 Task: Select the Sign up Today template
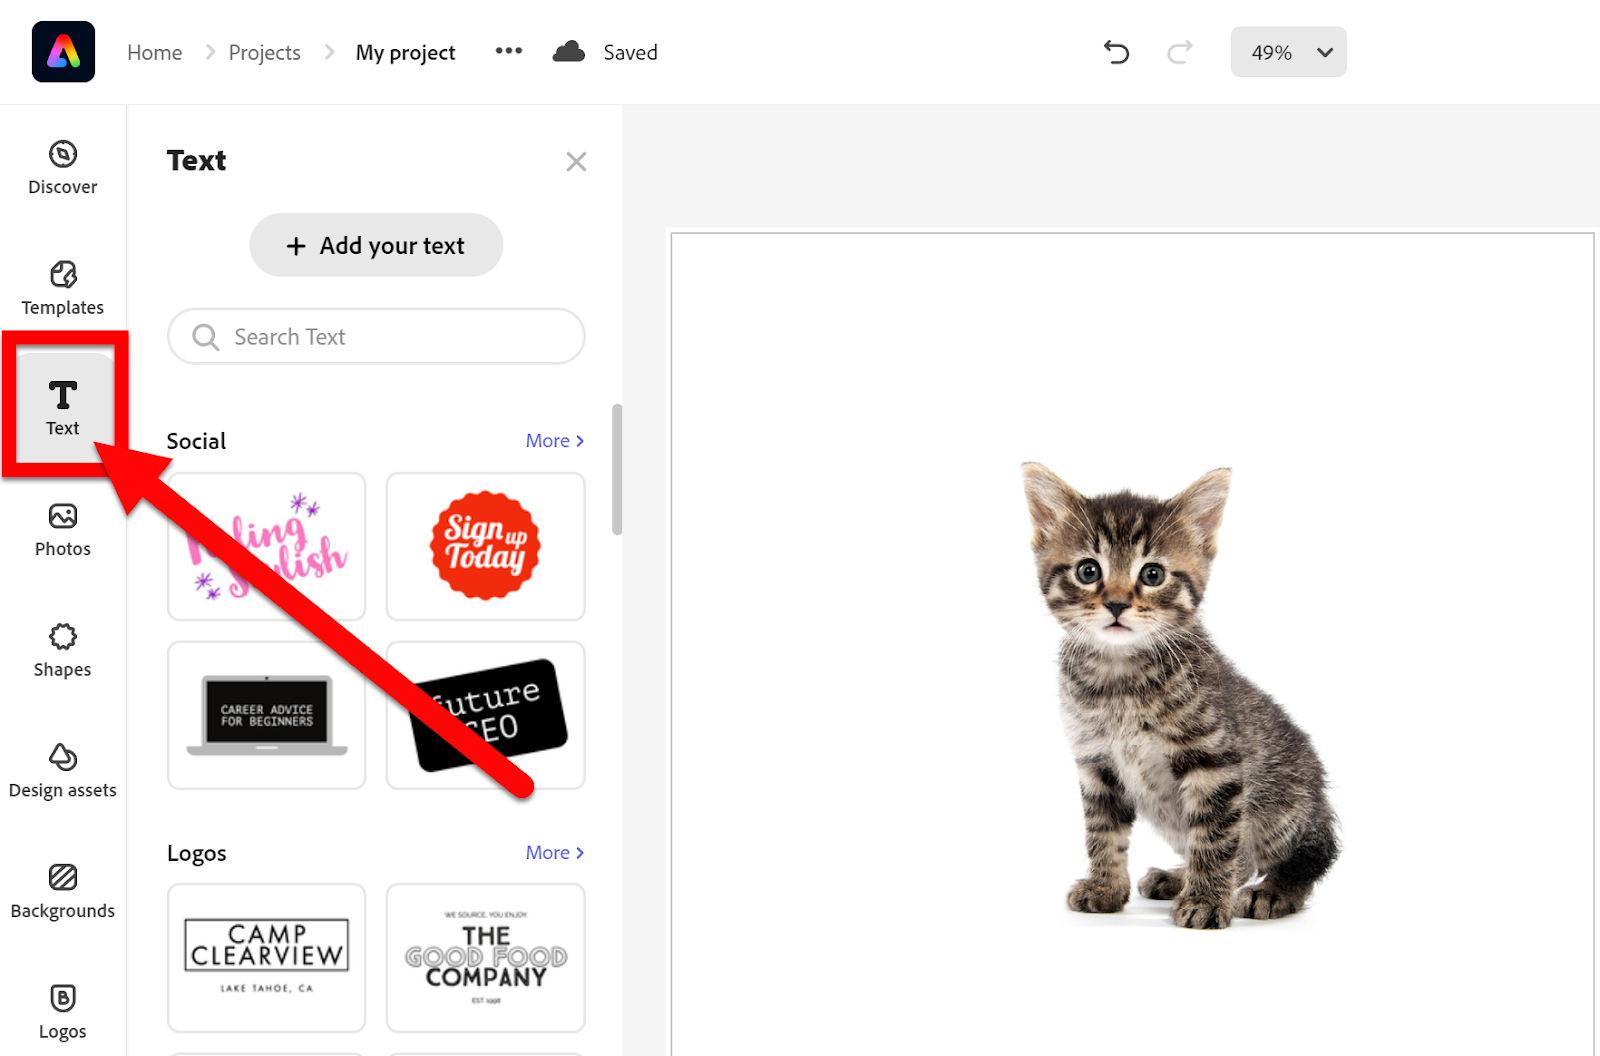(x=486, y=546)
